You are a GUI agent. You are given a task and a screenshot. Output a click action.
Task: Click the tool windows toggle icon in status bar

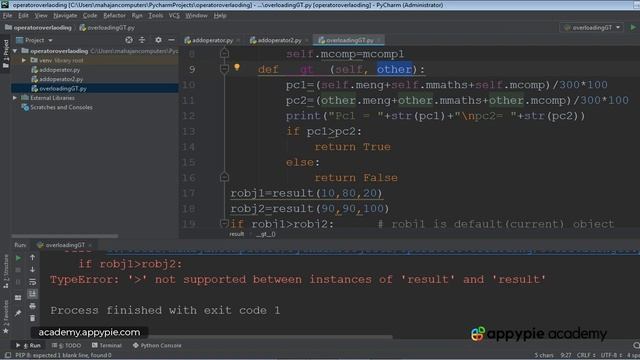point(7,355)
